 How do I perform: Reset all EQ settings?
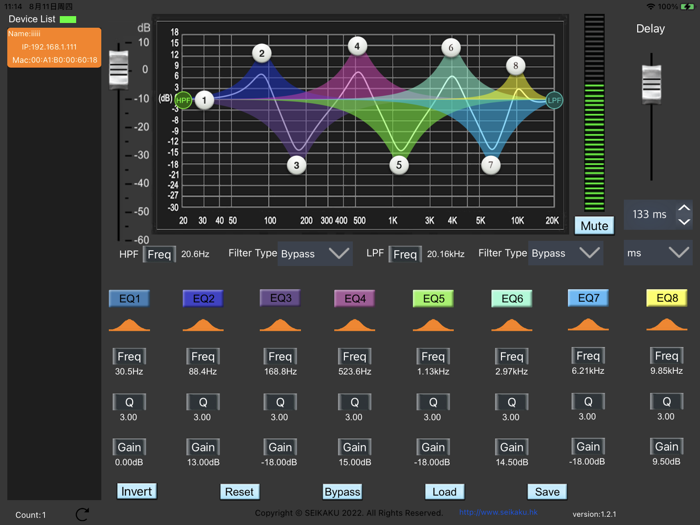tap(239, 492)
